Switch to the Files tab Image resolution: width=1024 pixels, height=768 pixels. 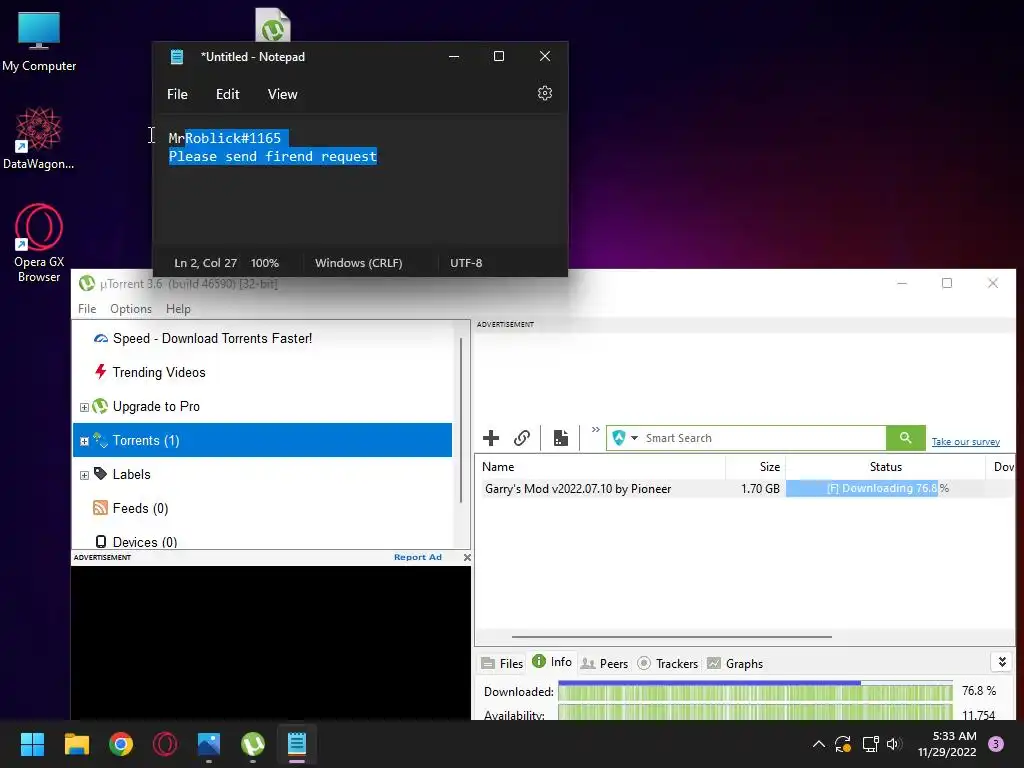pyautogui.click(x=502, y=664)
